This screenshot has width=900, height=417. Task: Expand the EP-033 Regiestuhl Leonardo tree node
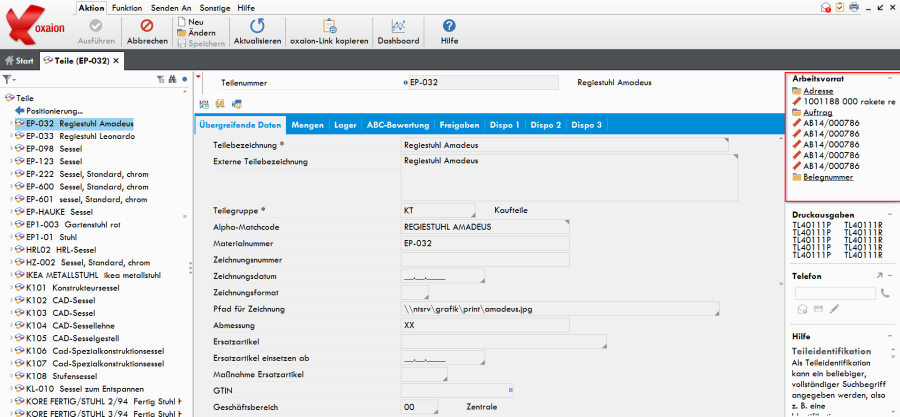9,136
